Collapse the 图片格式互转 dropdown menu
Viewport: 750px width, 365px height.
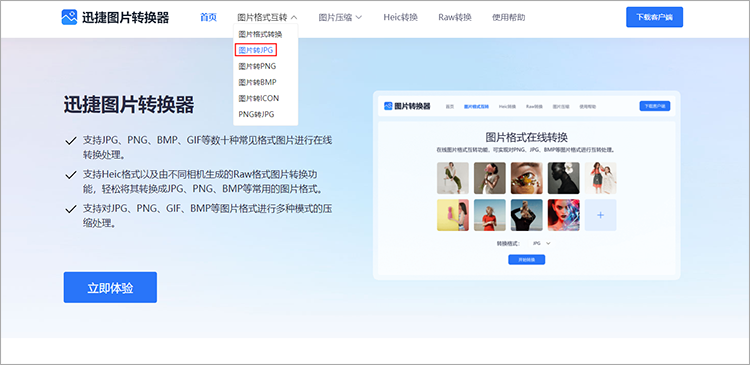click(x=267, y=18)
